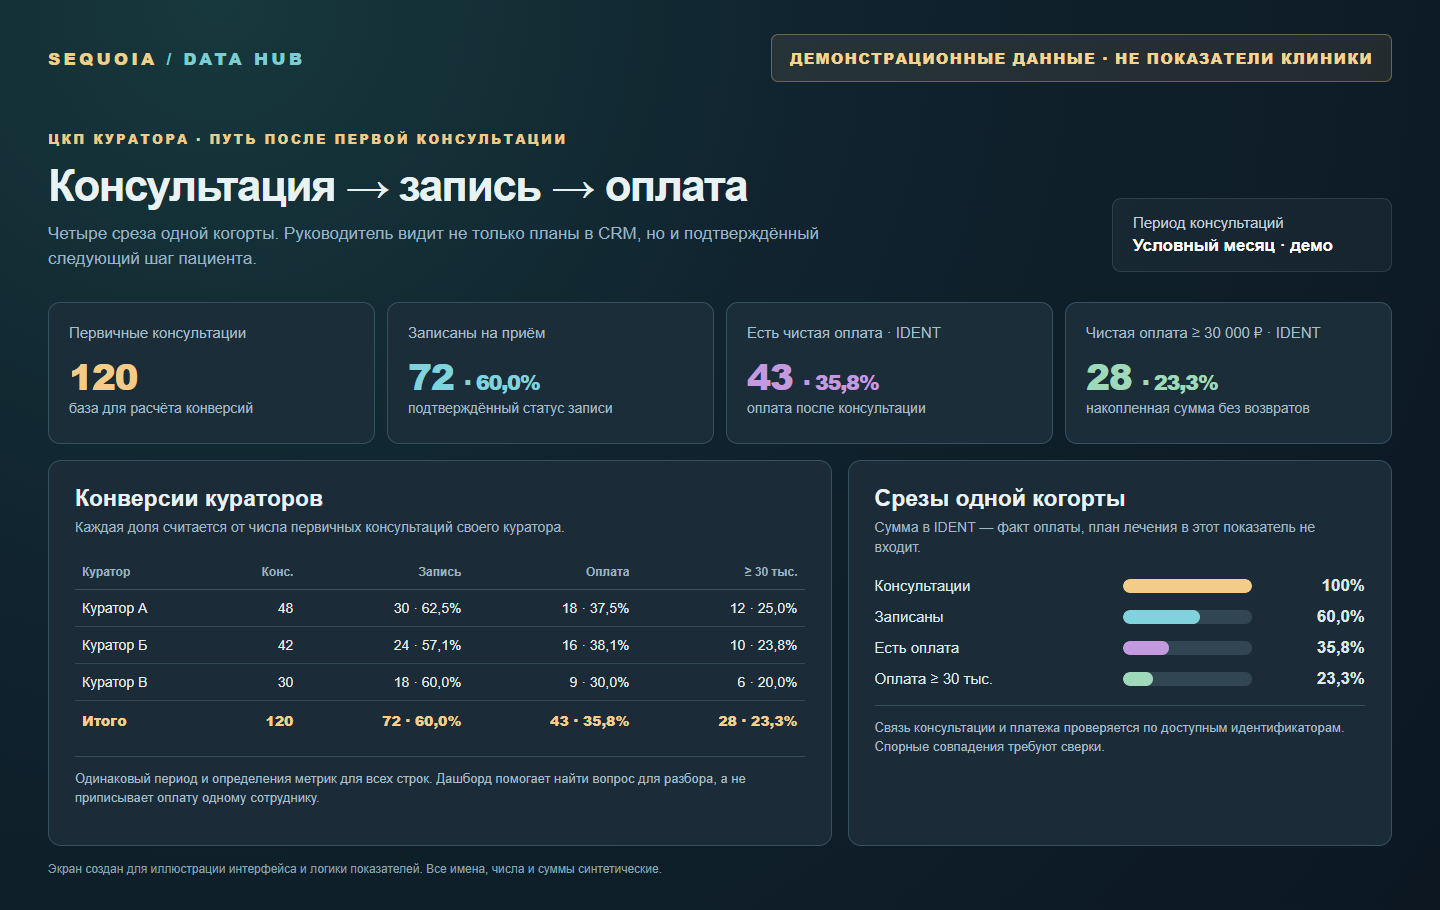Click the green Оплата ≥ 30 тыс. bar
This screenshot has width=1440, height=910.
(1138, 679)
